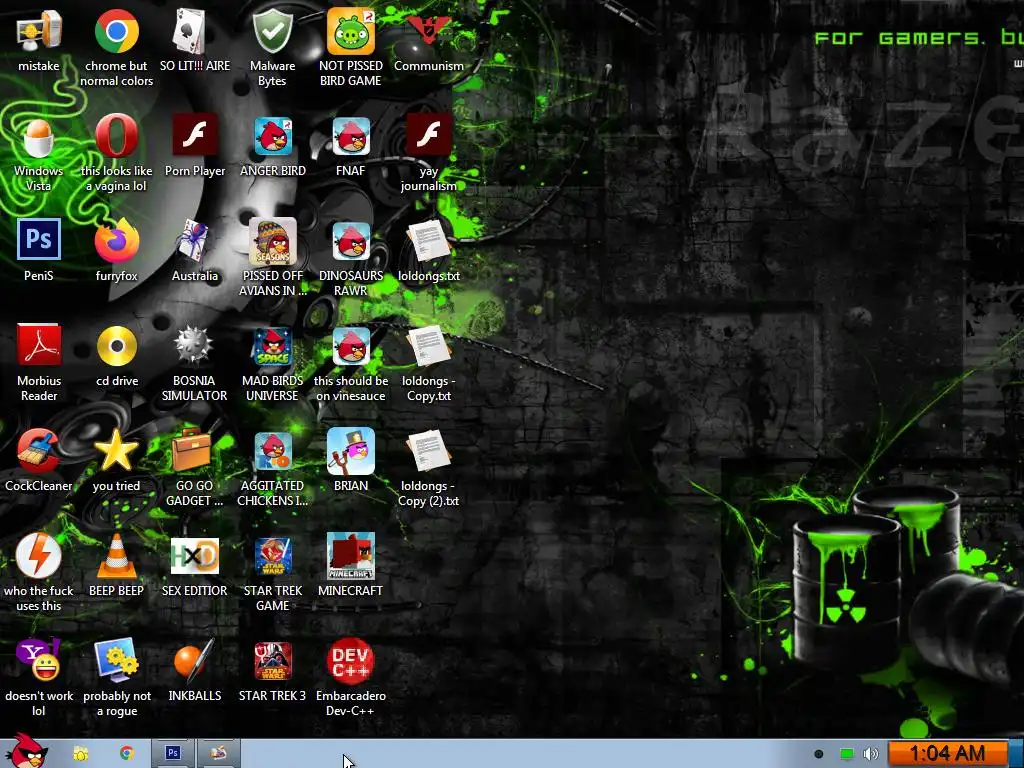Click the 'AGGITATED CHICKENS I...' Rio icon
Image resolution: width=1024 pixels, height=768 pixels.
(x=272, y=451)
